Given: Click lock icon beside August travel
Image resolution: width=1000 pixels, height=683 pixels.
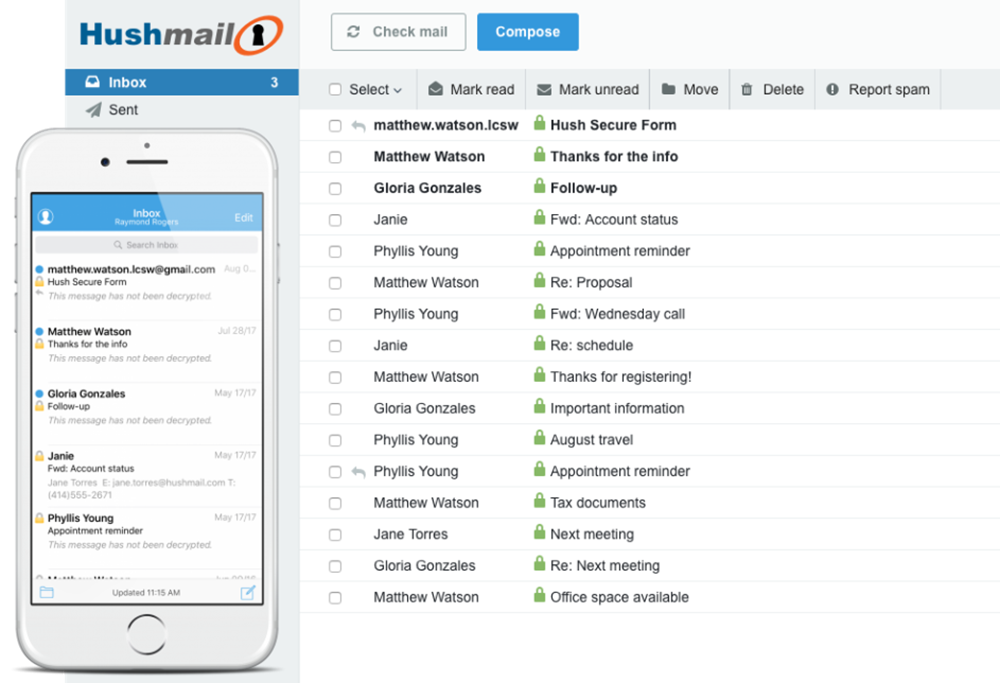Looking at the screenshot, I should (540, 437).
